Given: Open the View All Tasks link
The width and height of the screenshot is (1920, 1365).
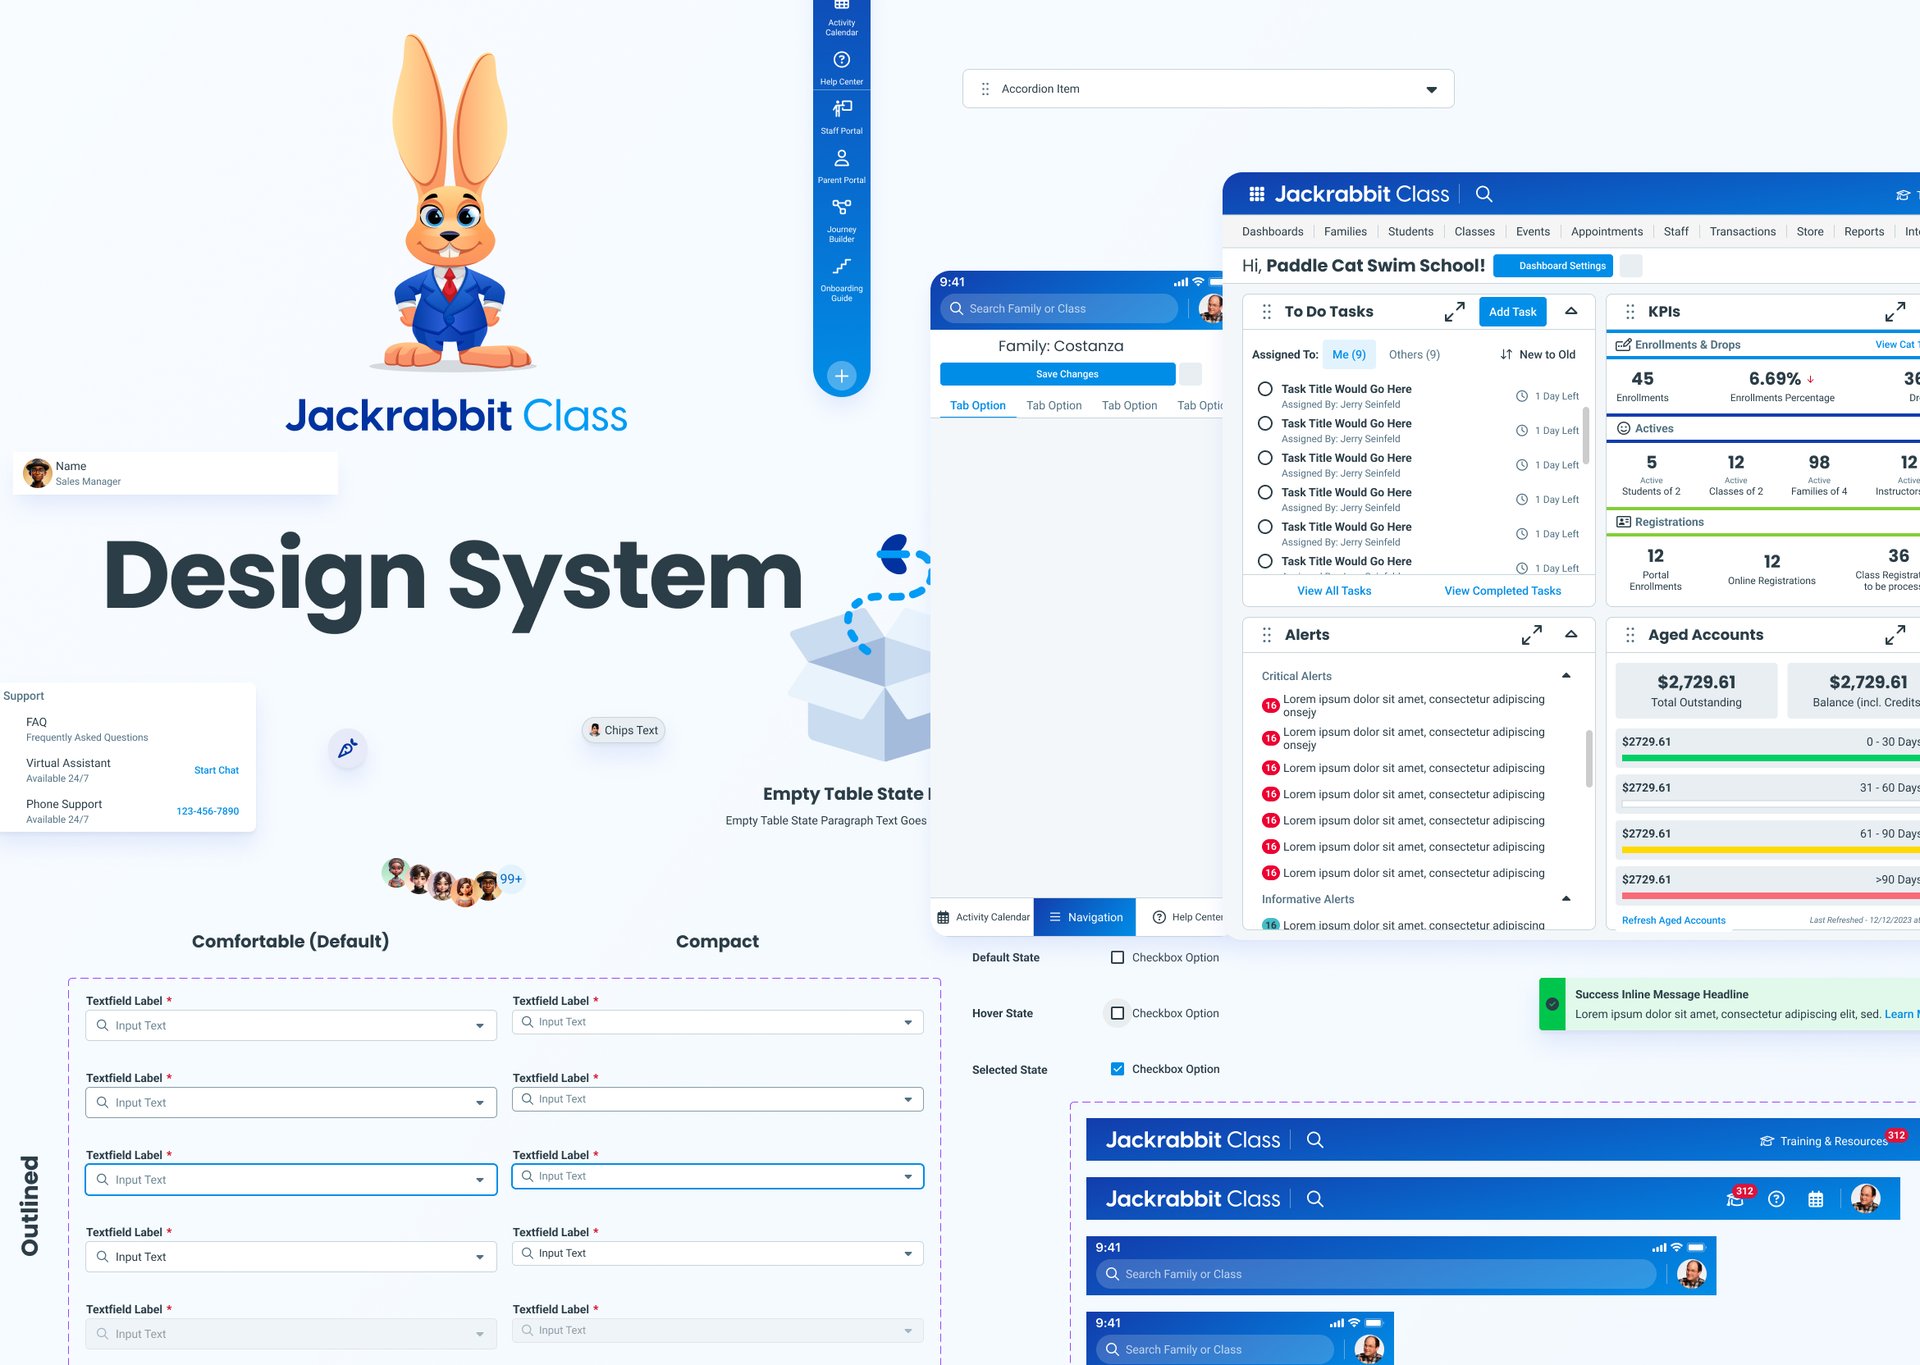Looking at the screenshot, I should point(1334,591).
